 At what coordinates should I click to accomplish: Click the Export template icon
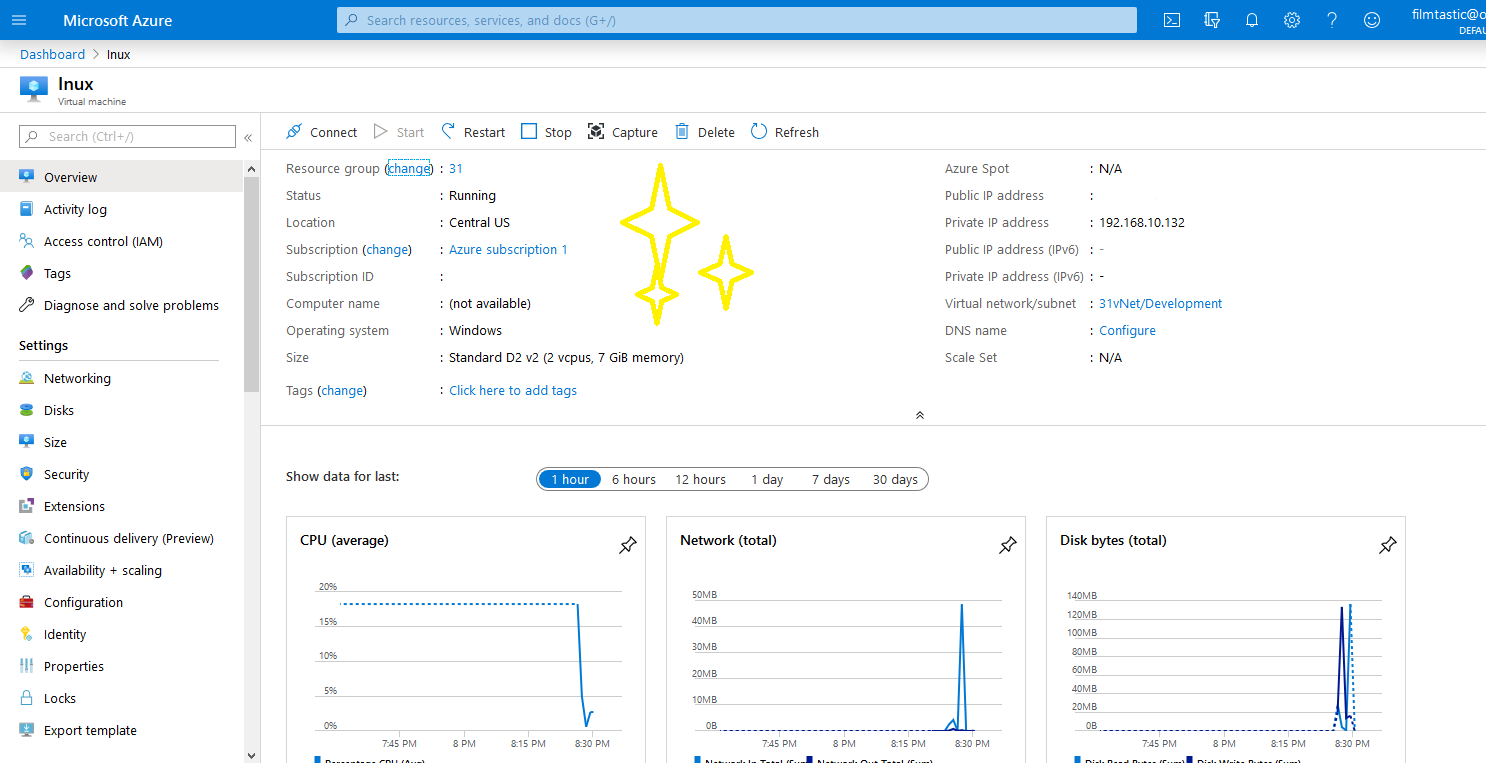click(27, 730)
